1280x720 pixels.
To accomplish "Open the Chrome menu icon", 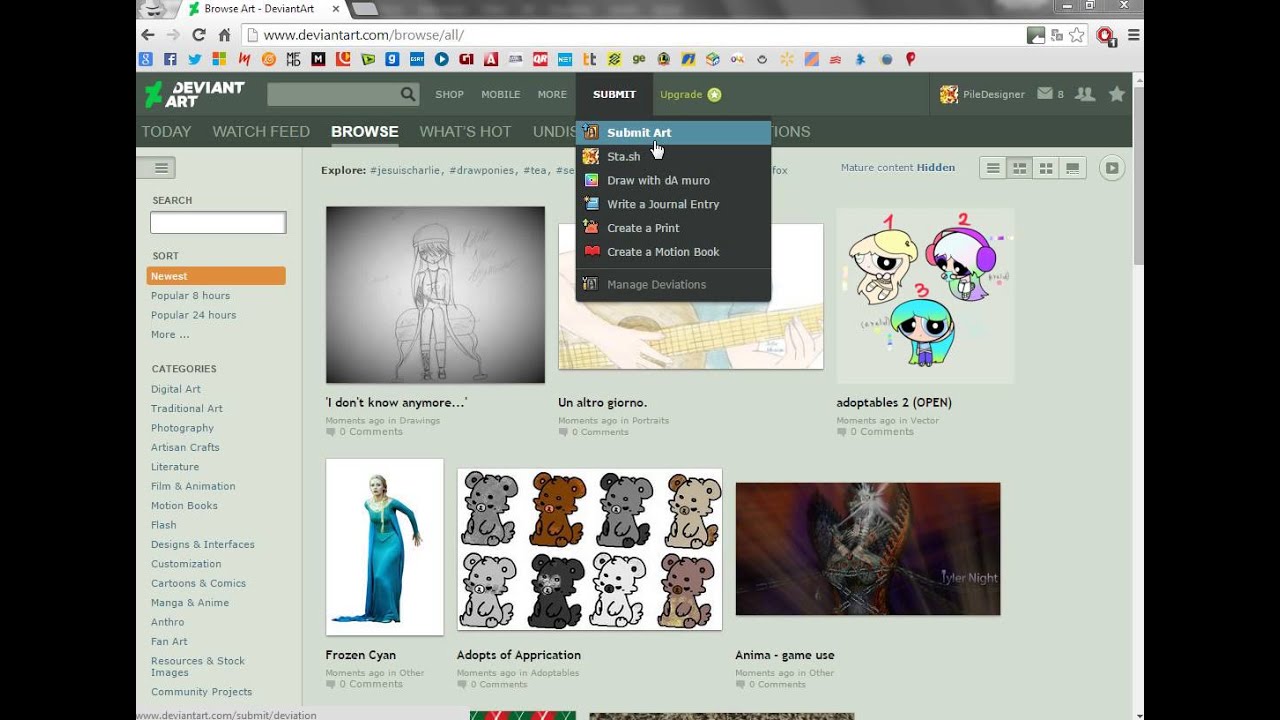I will coord(1133,35).
